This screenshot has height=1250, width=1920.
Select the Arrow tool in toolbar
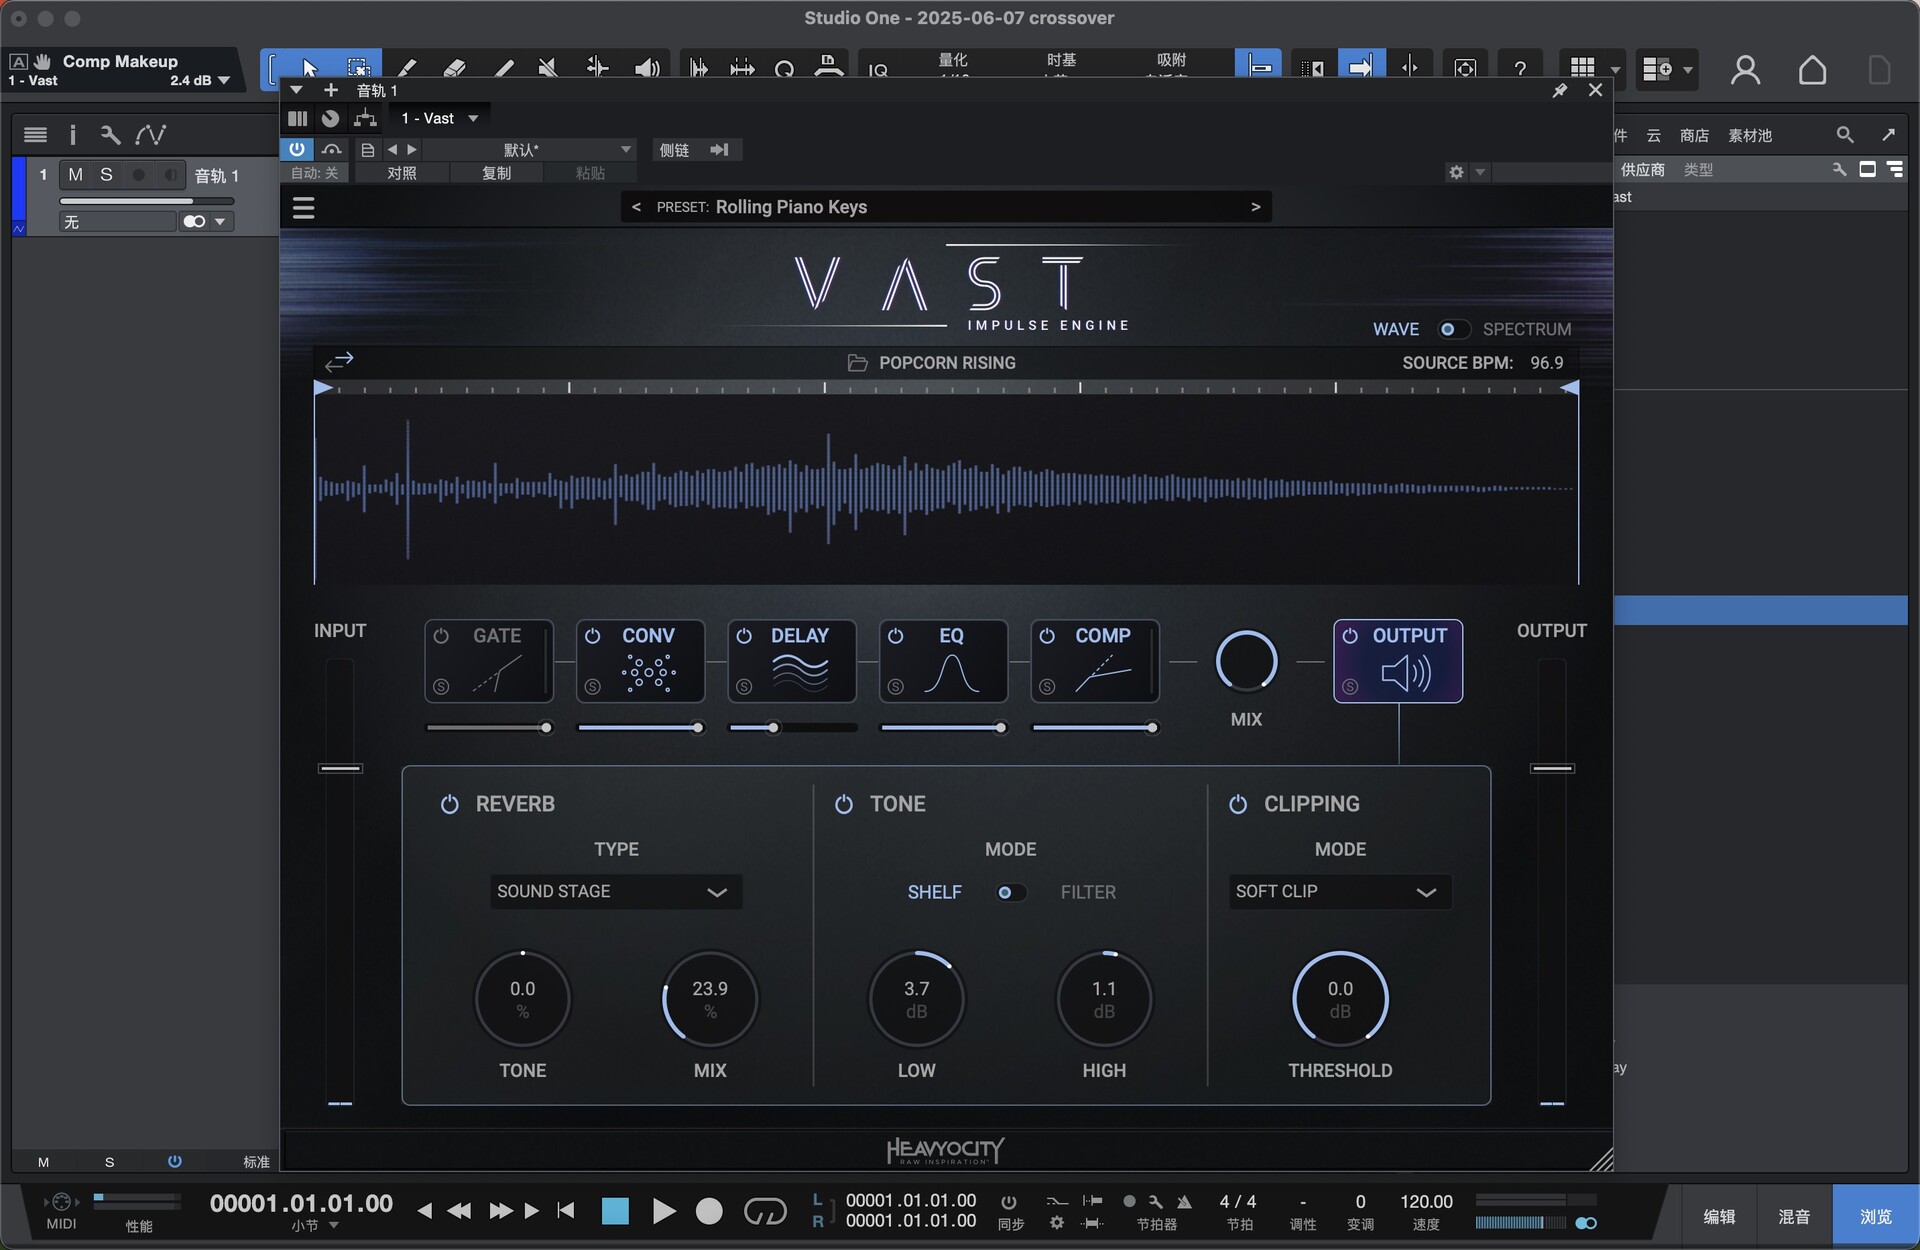pyautogui.click(x=309, y=68)
